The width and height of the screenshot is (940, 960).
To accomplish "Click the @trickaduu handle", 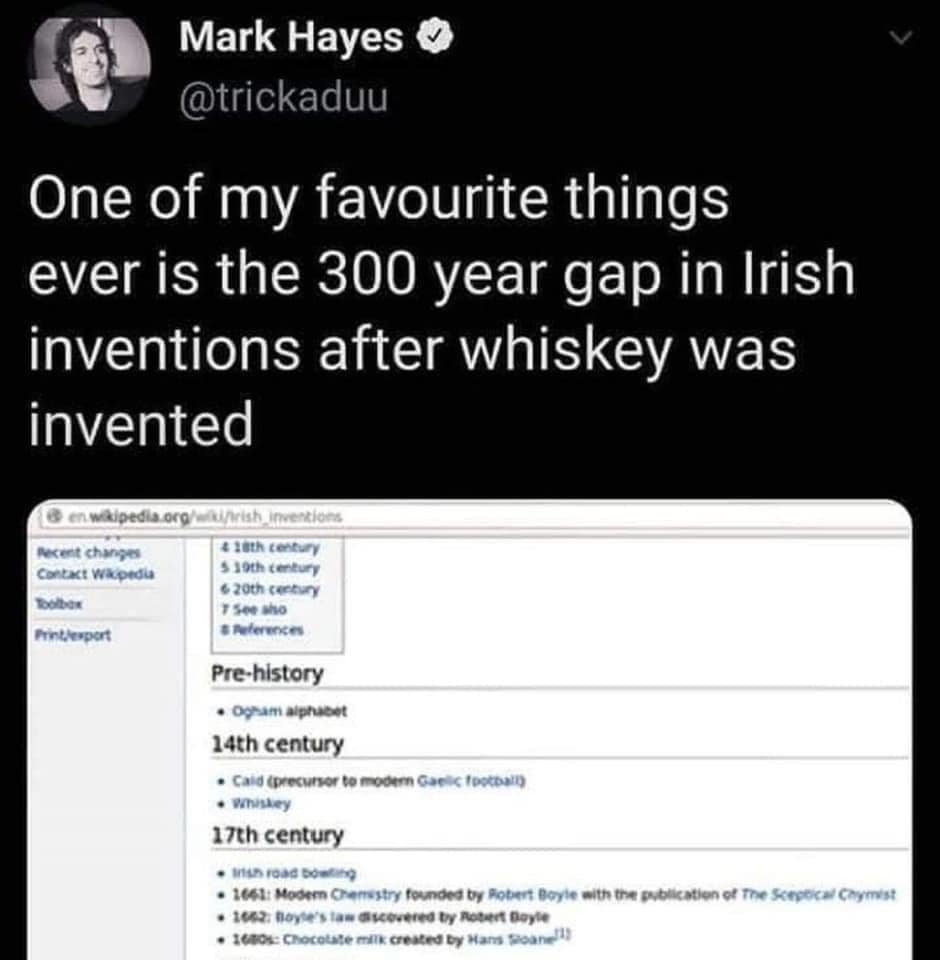I will (283, 97).
